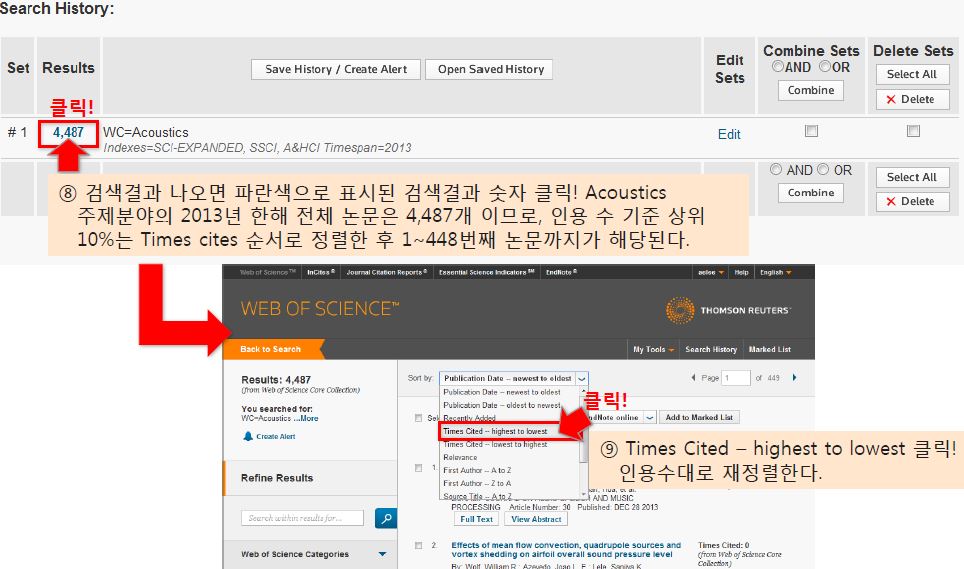Open the English language dropdown
The height and width of the screenshot is (569, 964).
775,272
